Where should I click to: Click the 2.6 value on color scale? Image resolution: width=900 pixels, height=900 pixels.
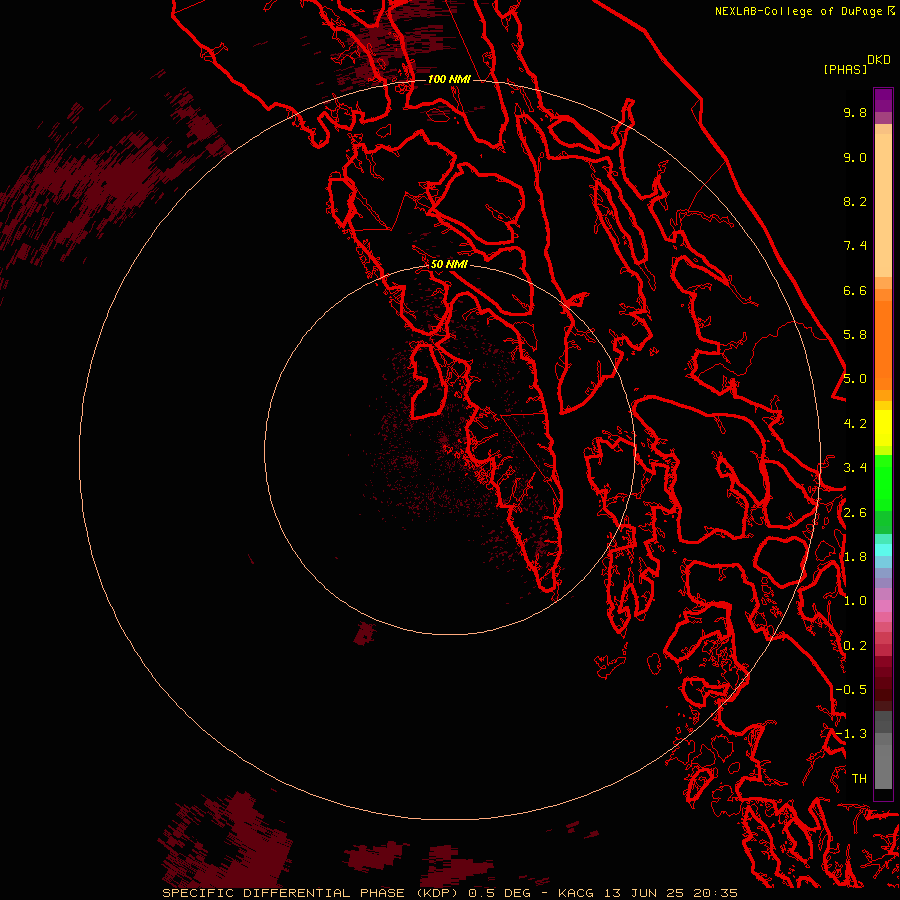855,513
